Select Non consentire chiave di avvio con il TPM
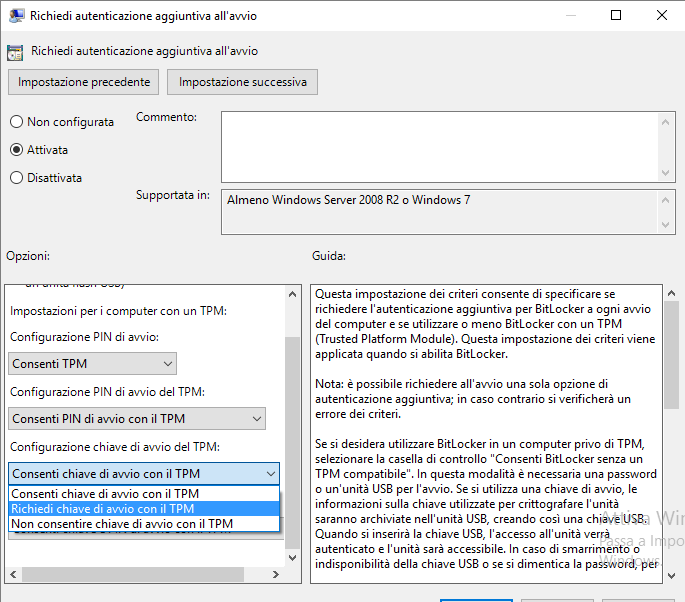Screen dimensions: 685x602 tap(121, 523)
